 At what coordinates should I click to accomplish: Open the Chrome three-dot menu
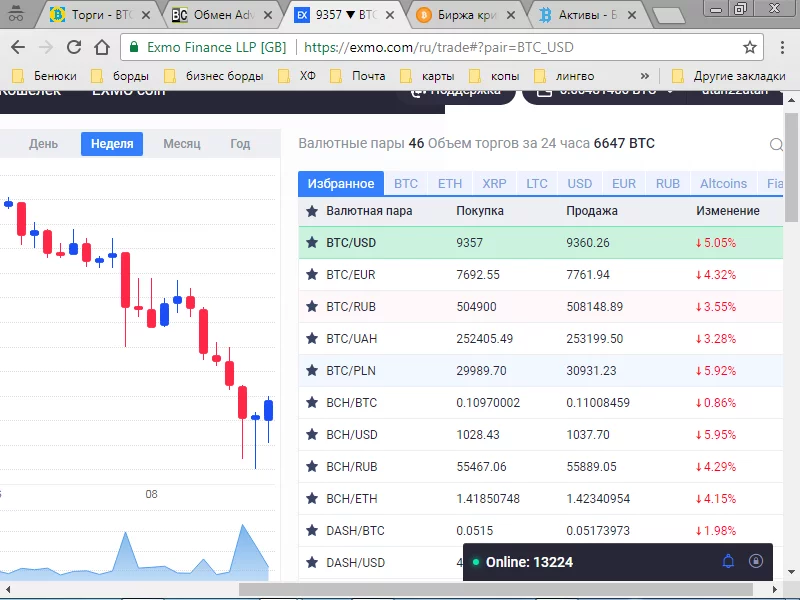[x=782, y=47]
